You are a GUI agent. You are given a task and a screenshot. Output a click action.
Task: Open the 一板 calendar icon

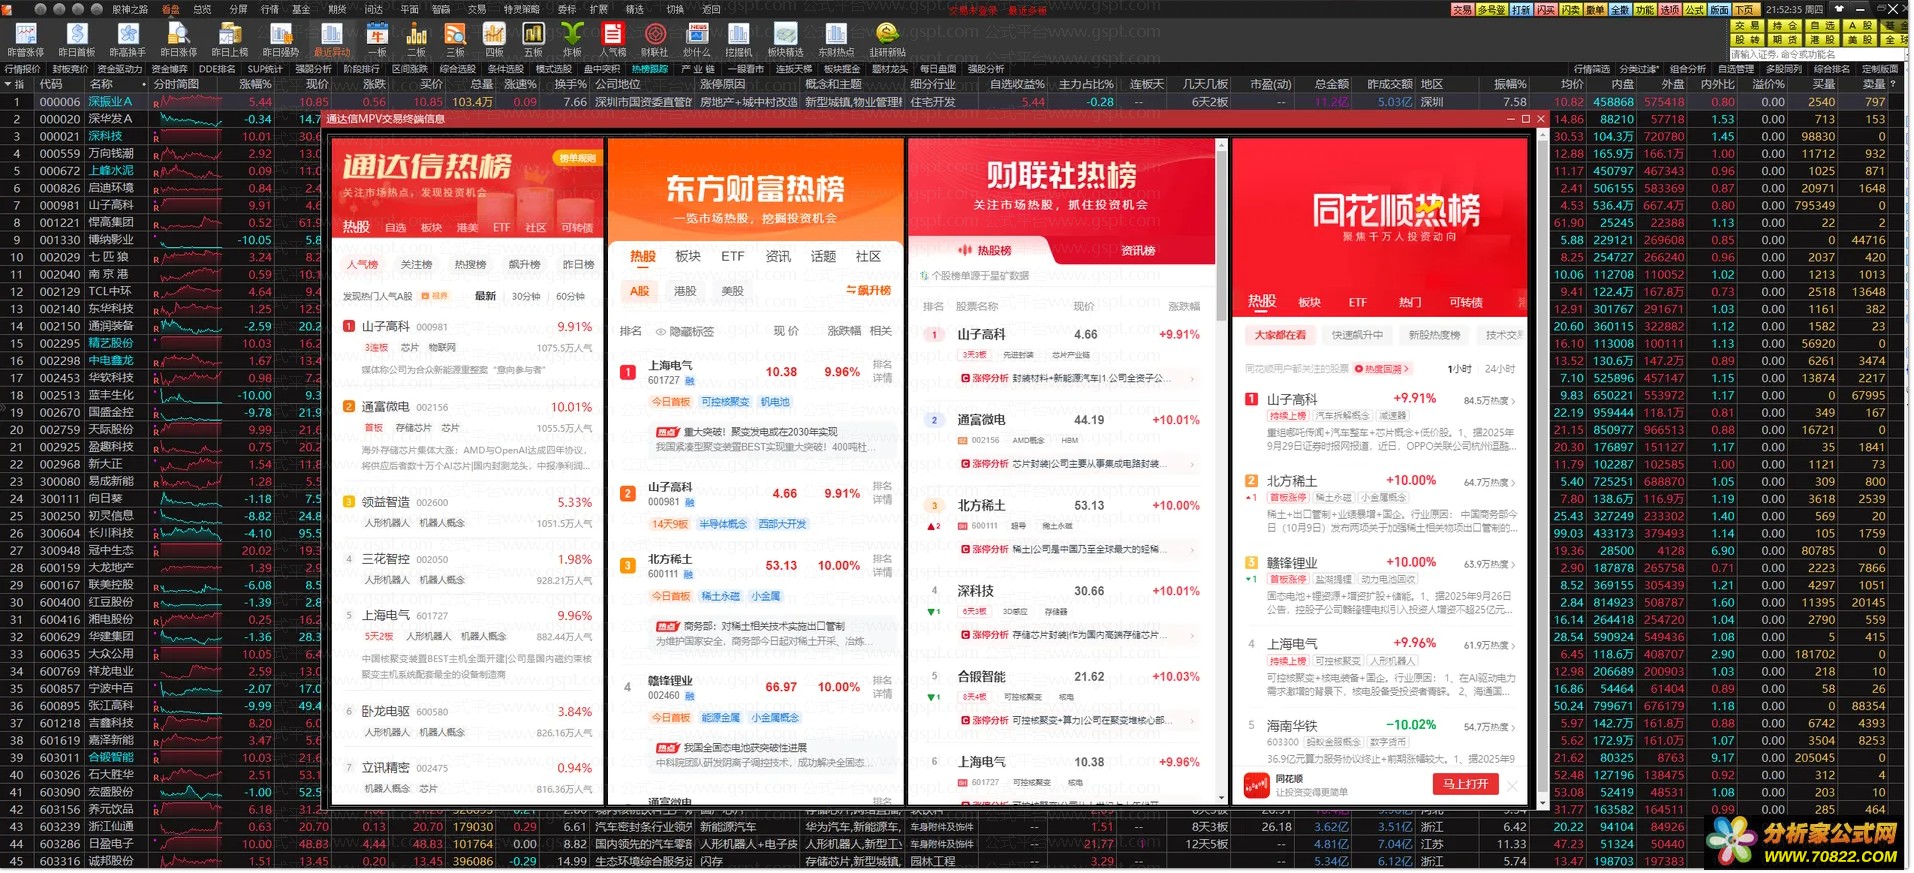[x=377, y=39]
